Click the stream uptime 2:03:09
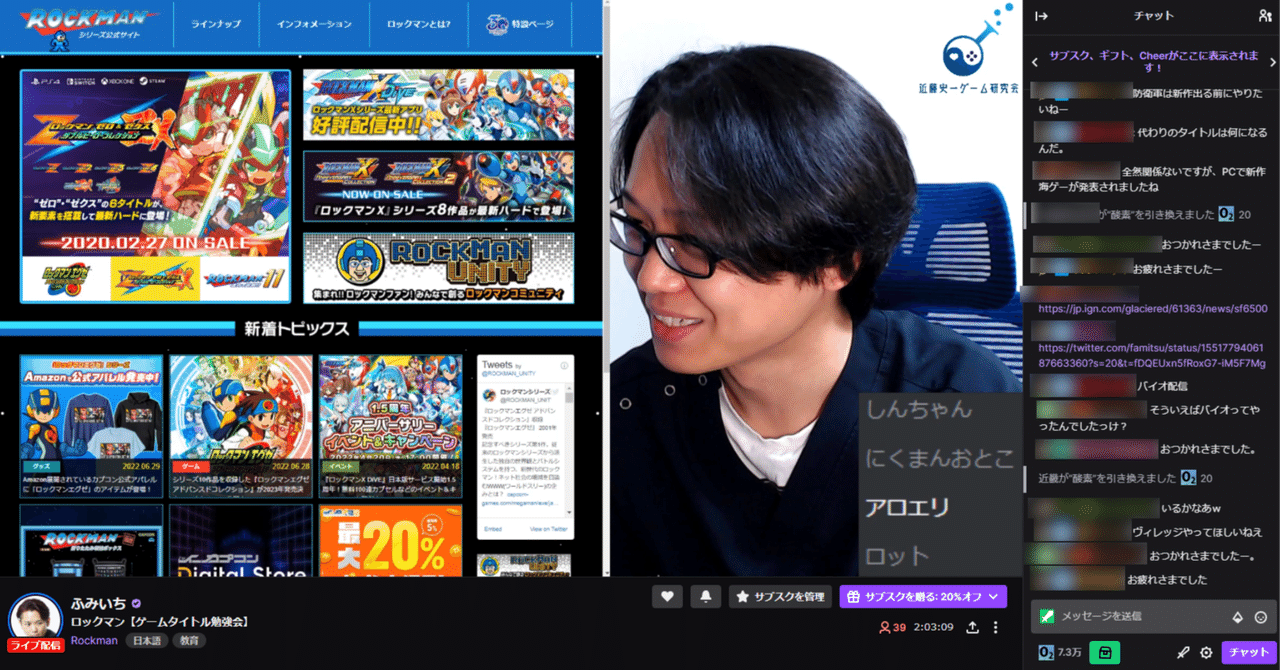The width and height of the screenshot is (1280, 670). tap(933, 627)
